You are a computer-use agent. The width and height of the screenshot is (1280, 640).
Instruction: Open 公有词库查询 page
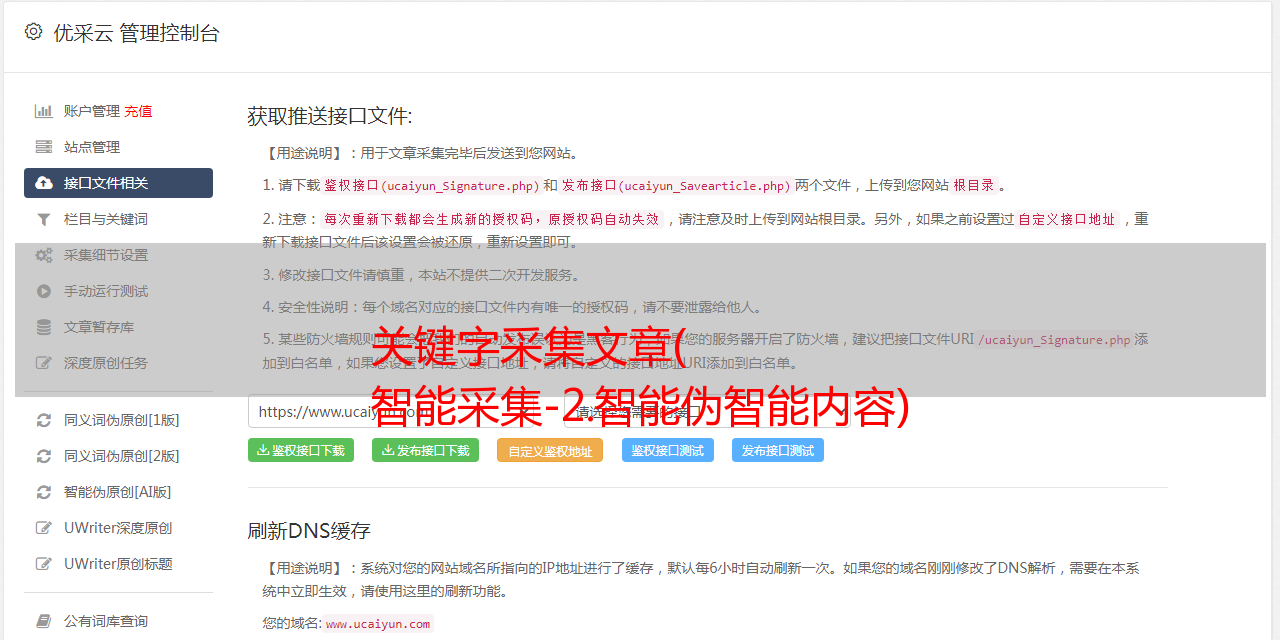click(118, 621)
